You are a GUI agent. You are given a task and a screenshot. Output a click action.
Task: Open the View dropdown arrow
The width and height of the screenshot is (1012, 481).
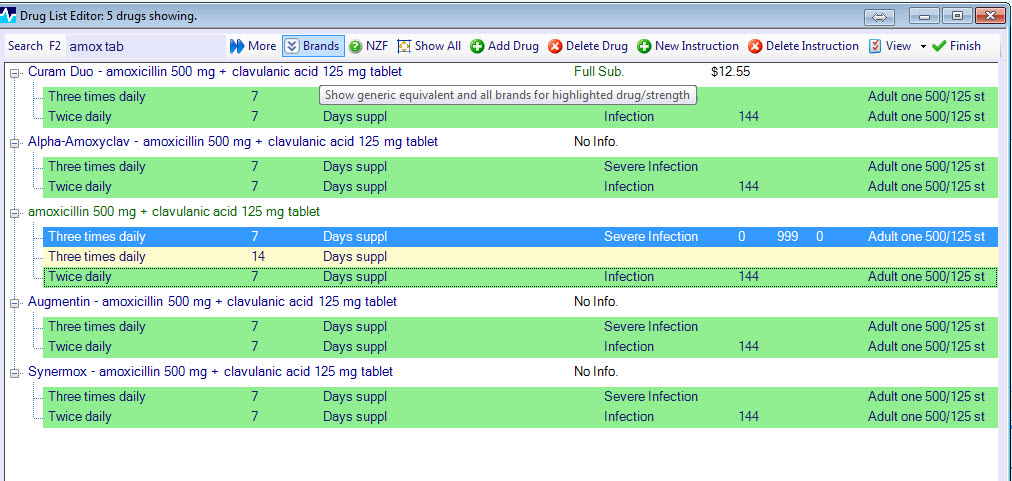(923, 46)
